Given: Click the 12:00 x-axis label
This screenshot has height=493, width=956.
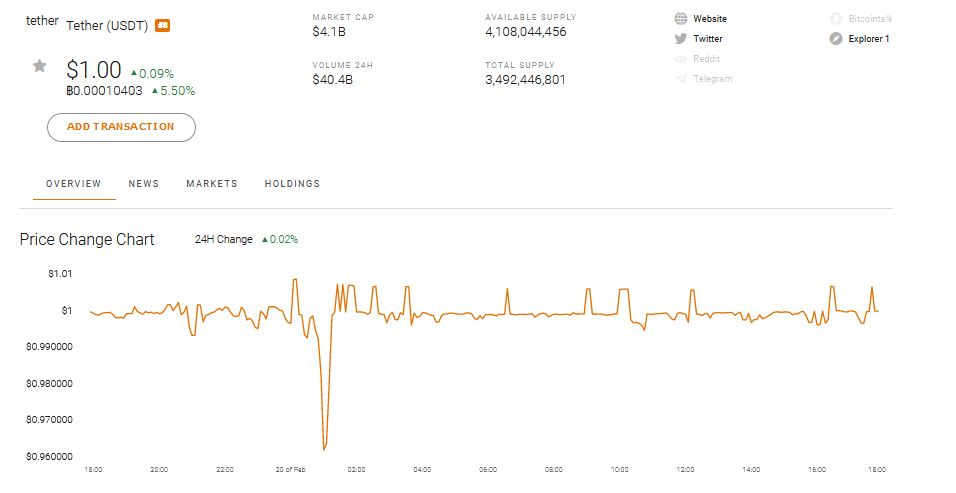Looking at the screenshot, I should (x=685, y=470).
